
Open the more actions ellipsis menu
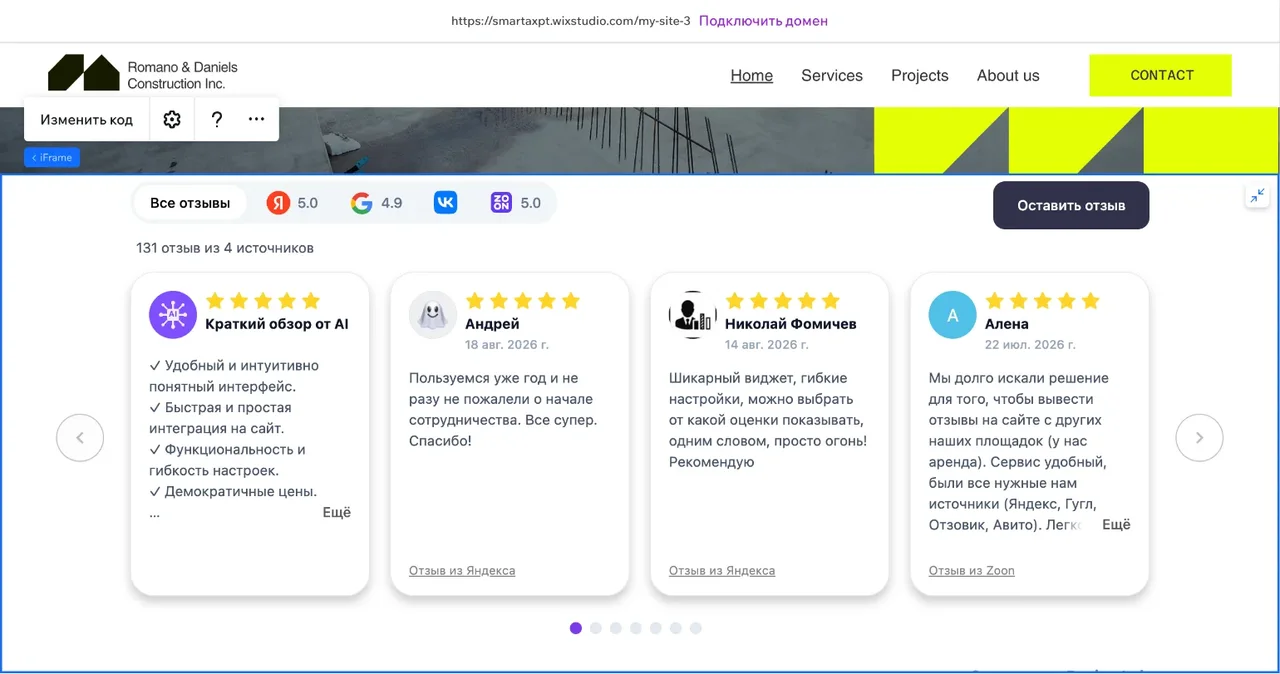[x=257, y=119]
